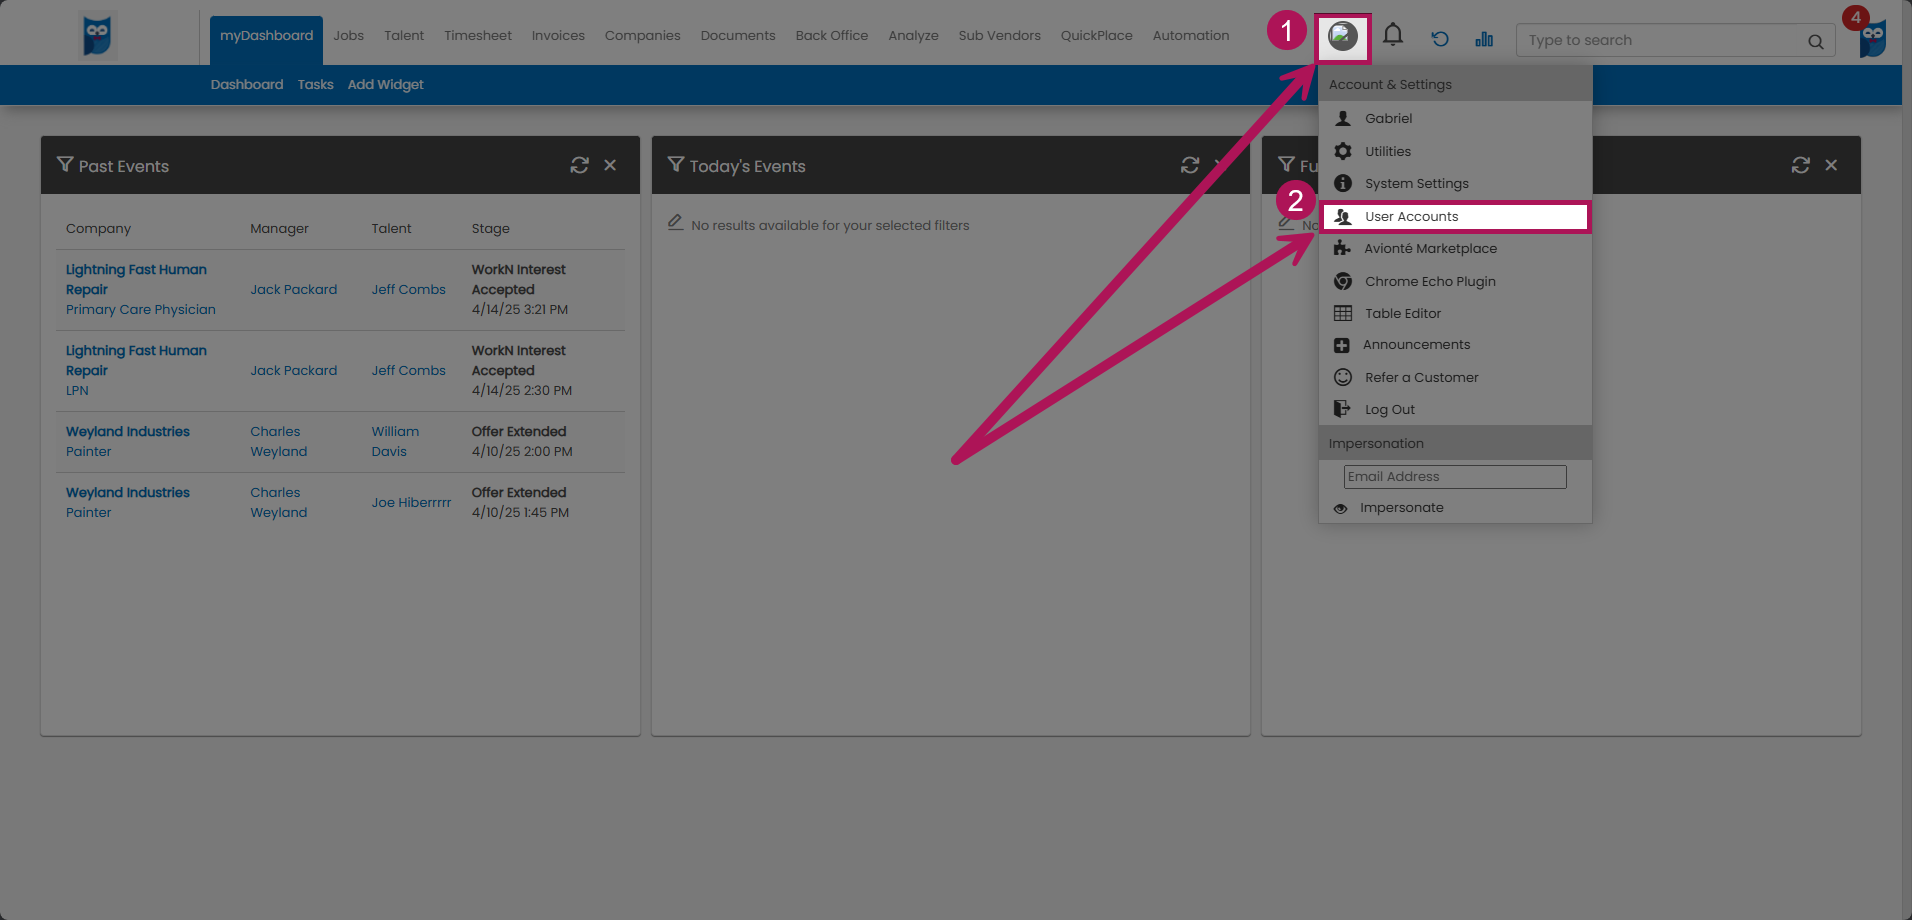Choose Log Out in account menu
Image resolution: width=1912 pixels, height=920 pixels.
click(x=1389, y=410)
